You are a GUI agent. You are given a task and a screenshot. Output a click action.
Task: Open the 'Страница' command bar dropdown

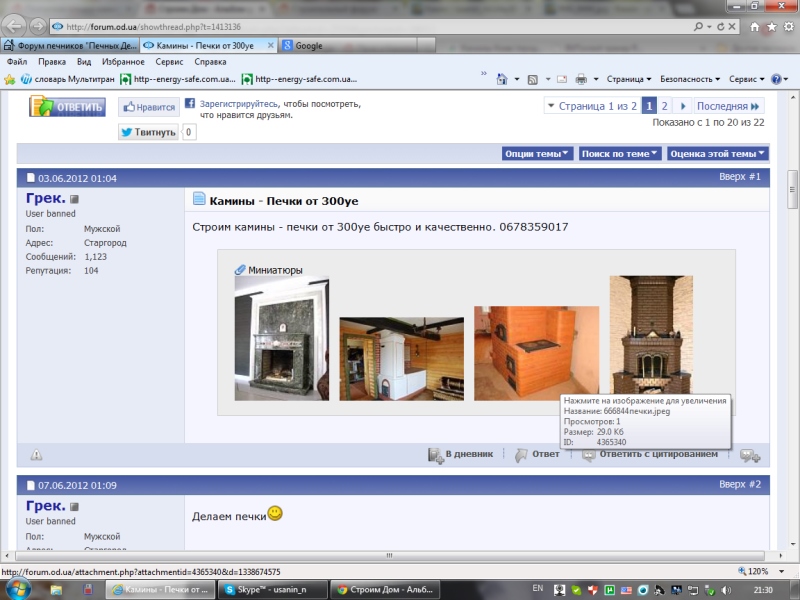[629, 79]
